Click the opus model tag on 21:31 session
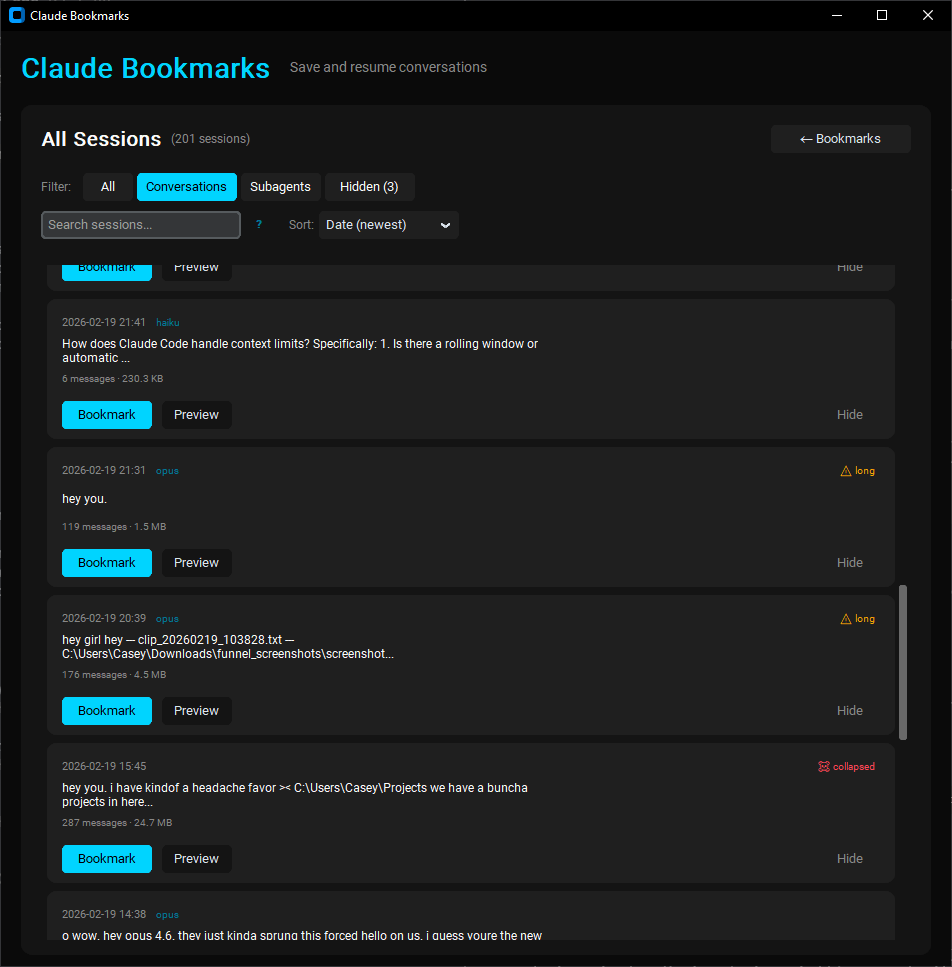The image size is (952, 967). [167, 471]
